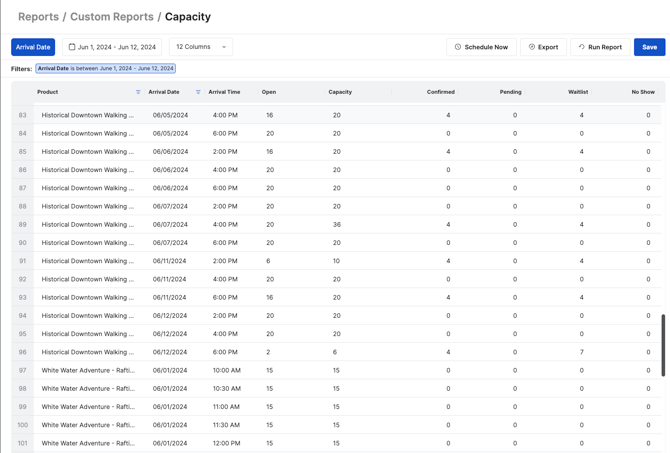The width and height of the screenshot is (670, 453).
Task: Click 6:00 PM time in row 87
Action: tap(225, 188)
